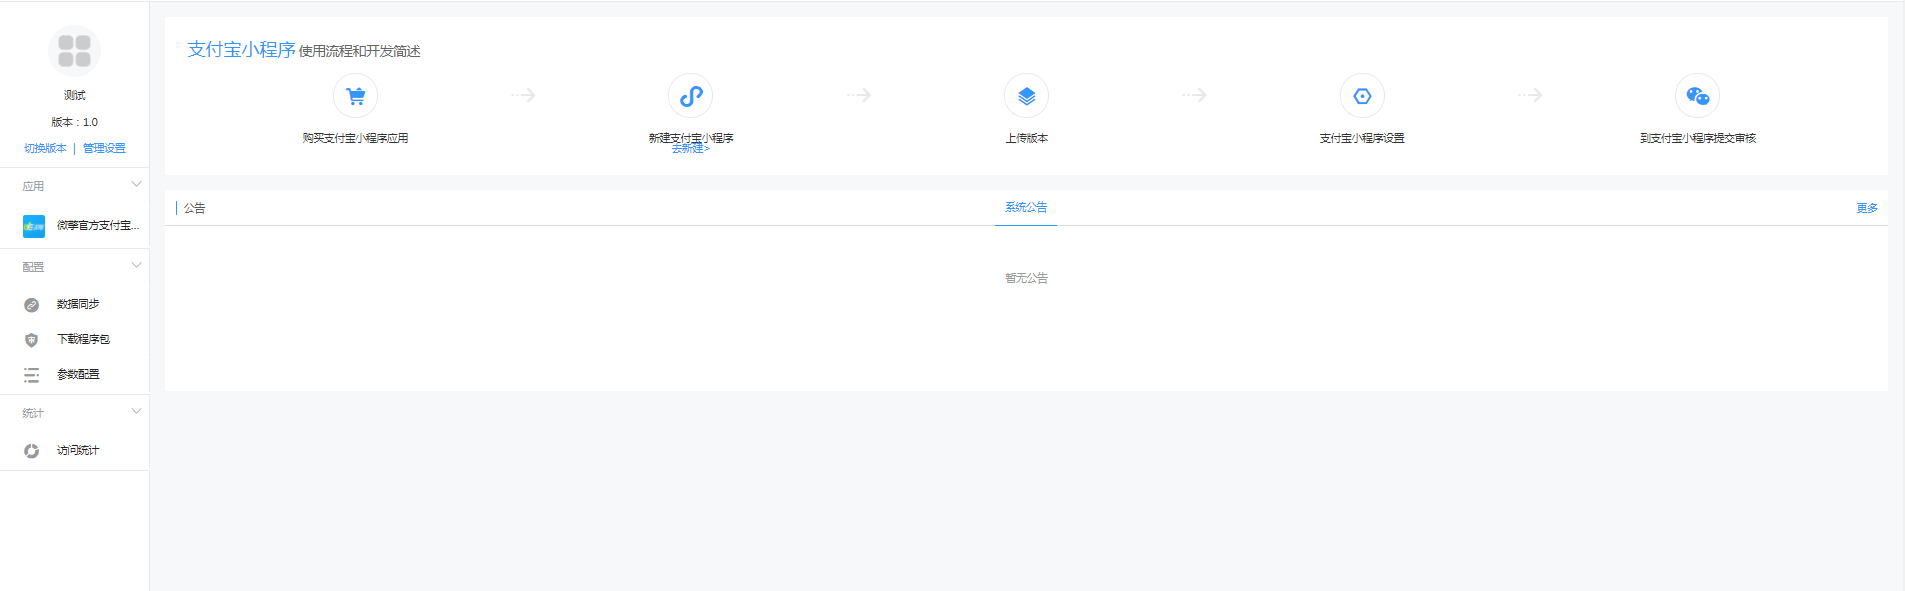
Task: Click the 上传版本 step label
Action: tap(1026, 138)
